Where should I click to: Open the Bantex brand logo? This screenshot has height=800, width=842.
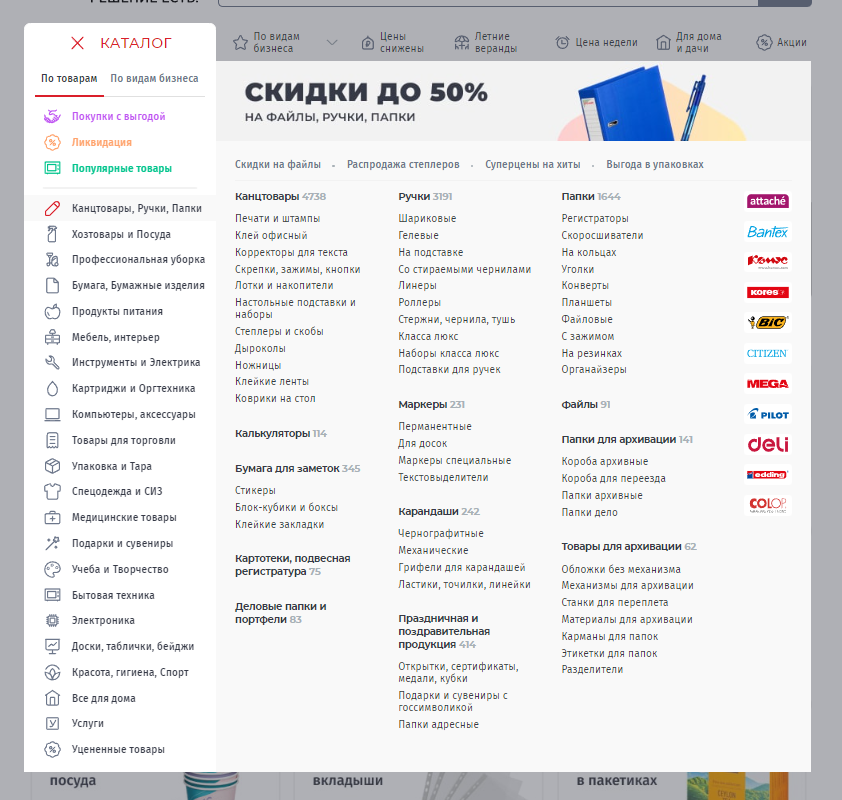[767, 232]
